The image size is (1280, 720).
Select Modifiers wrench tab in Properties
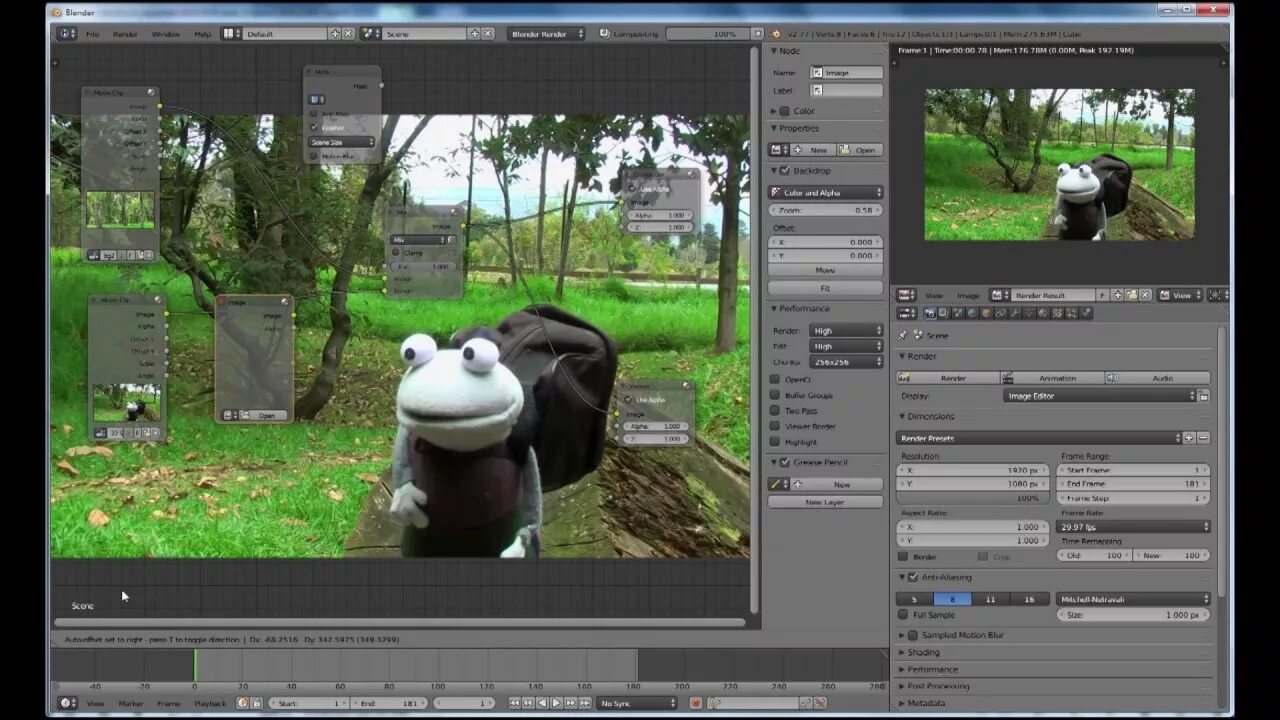click(x=1014, y=313)
